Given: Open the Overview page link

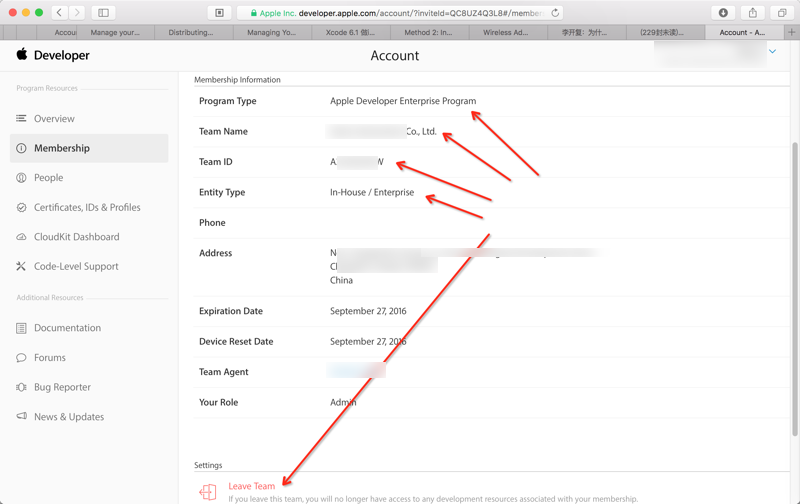Looking at the screenshot, I should pyautogui.click(x=54, y=119).
